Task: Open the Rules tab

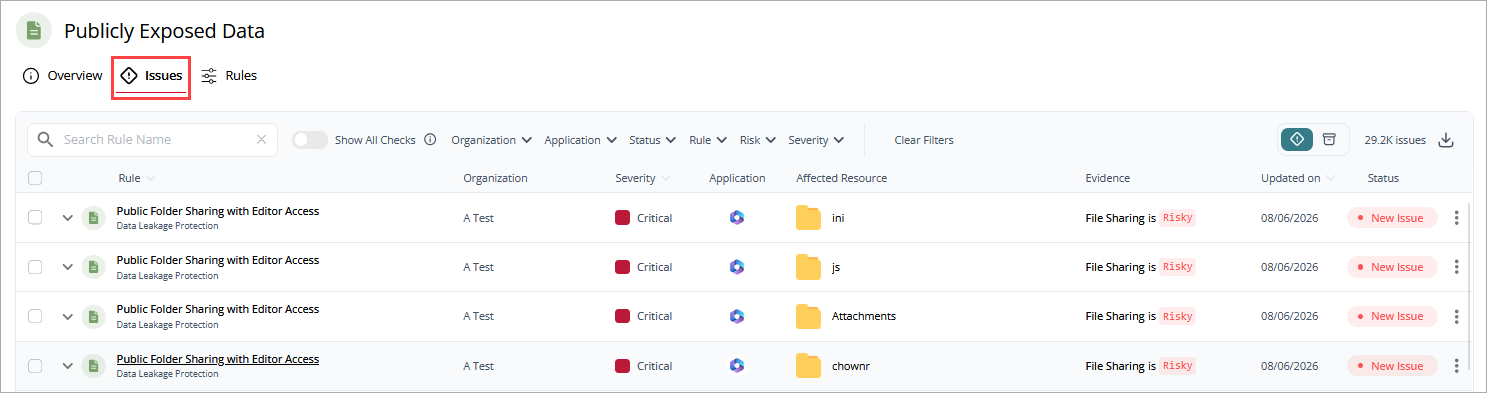Action: pyautogui.click(x=229, y=75)
